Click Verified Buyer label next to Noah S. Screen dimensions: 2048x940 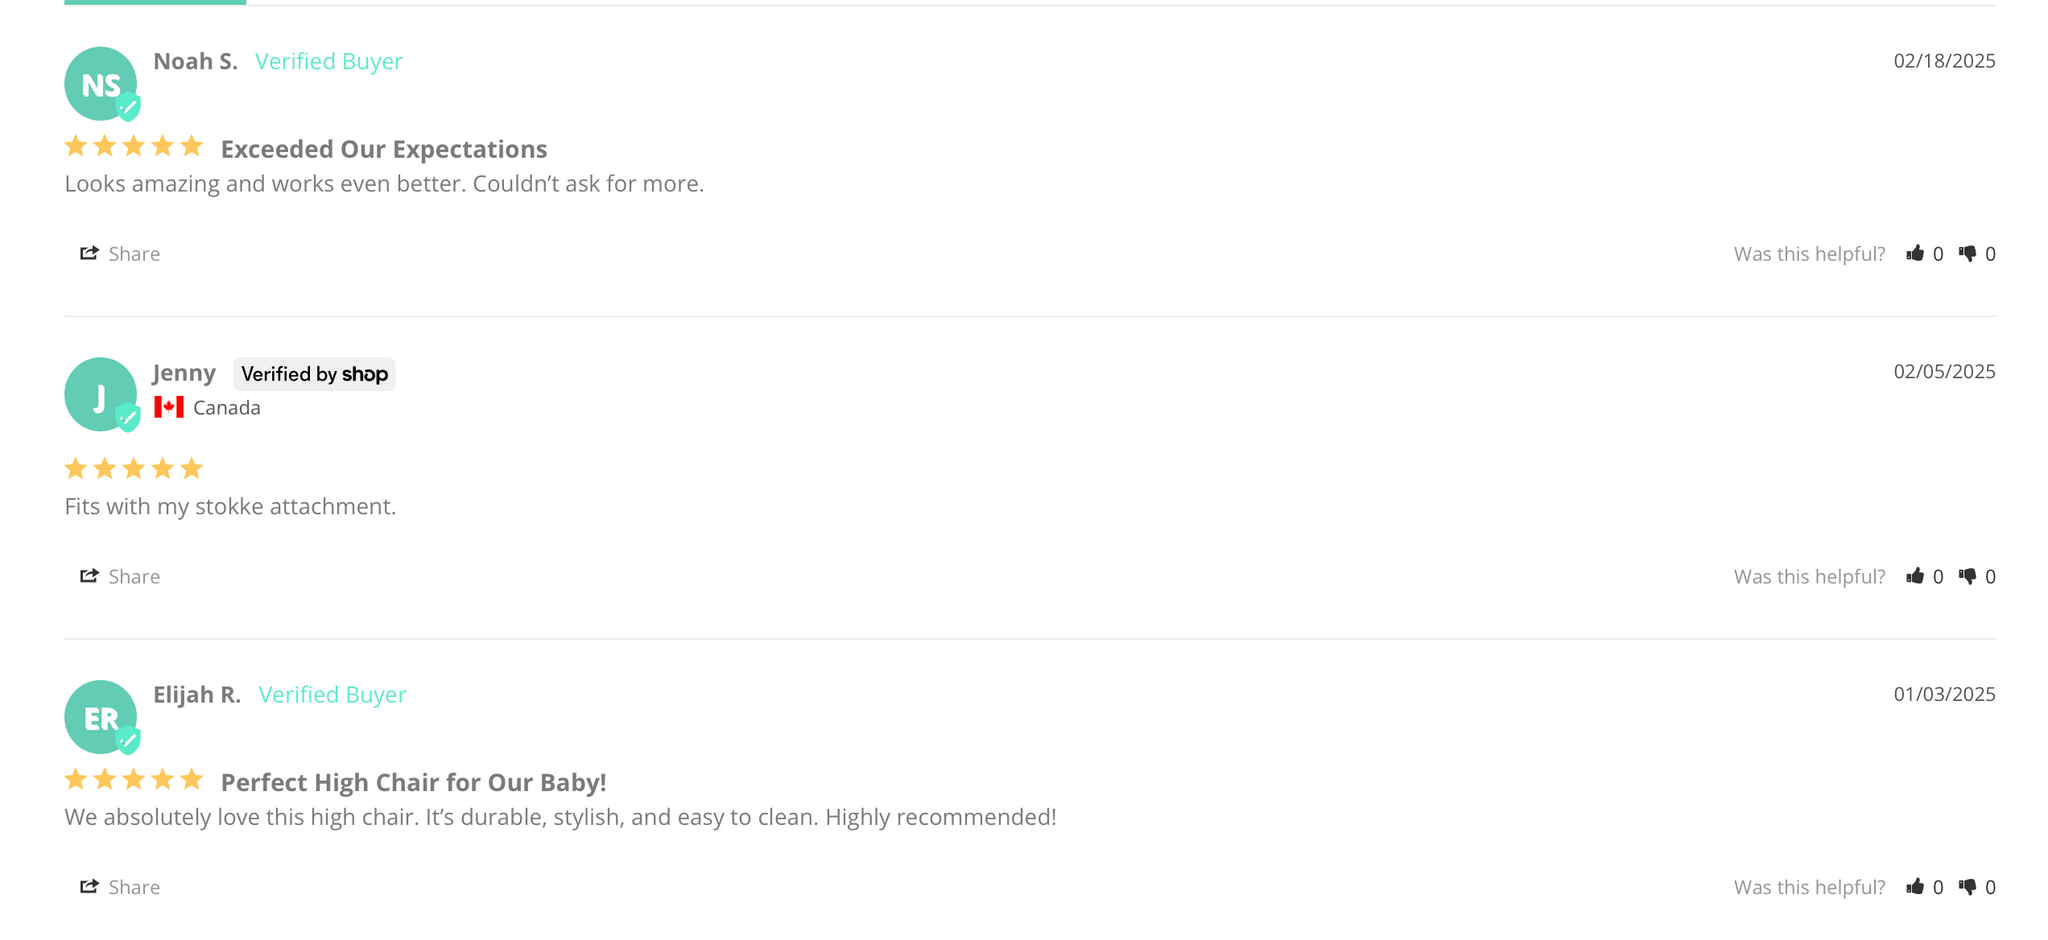[329, 61]
